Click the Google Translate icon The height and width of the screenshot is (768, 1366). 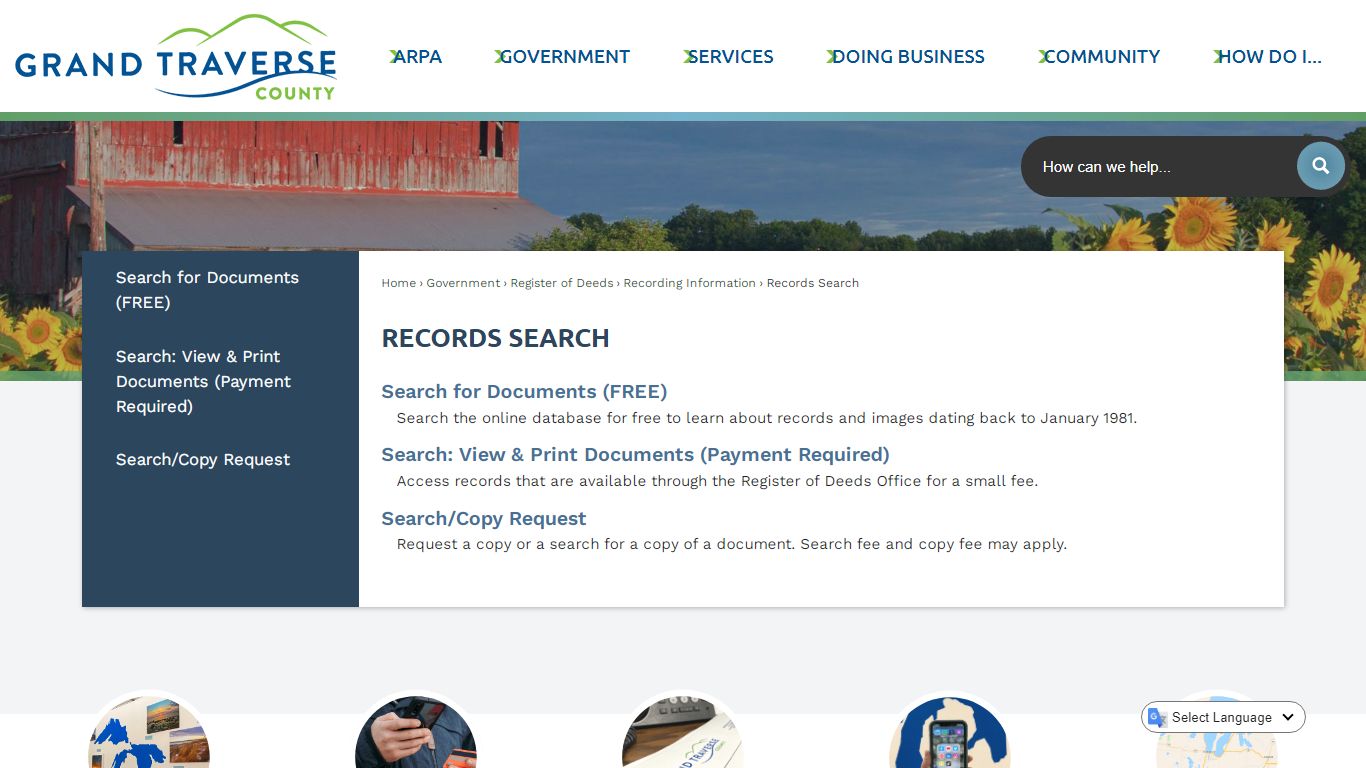[x=1157, y=717]
